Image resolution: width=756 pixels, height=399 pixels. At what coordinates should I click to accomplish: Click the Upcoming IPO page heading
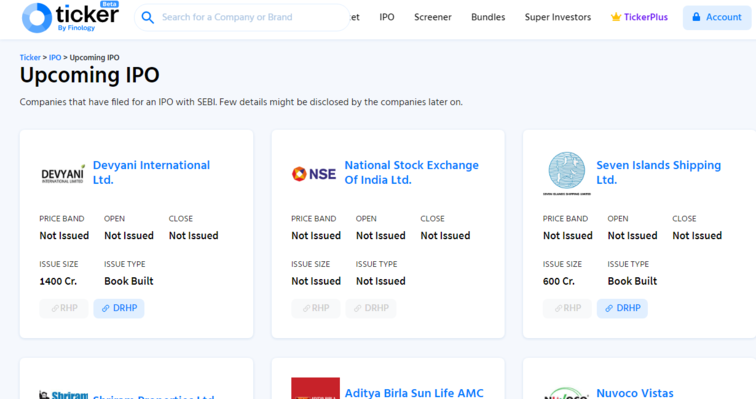pyautogui.click(x=90, y=75)
